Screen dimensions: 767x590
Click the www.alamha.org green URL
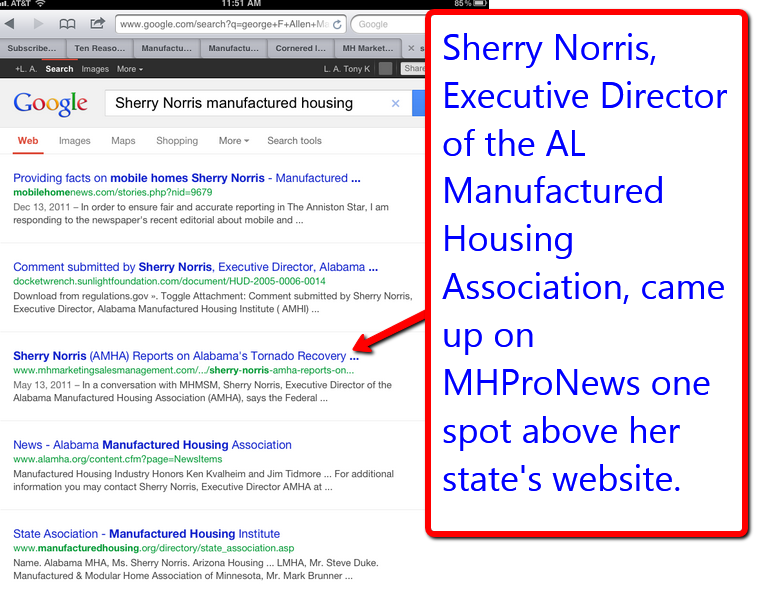click(117, 459)
